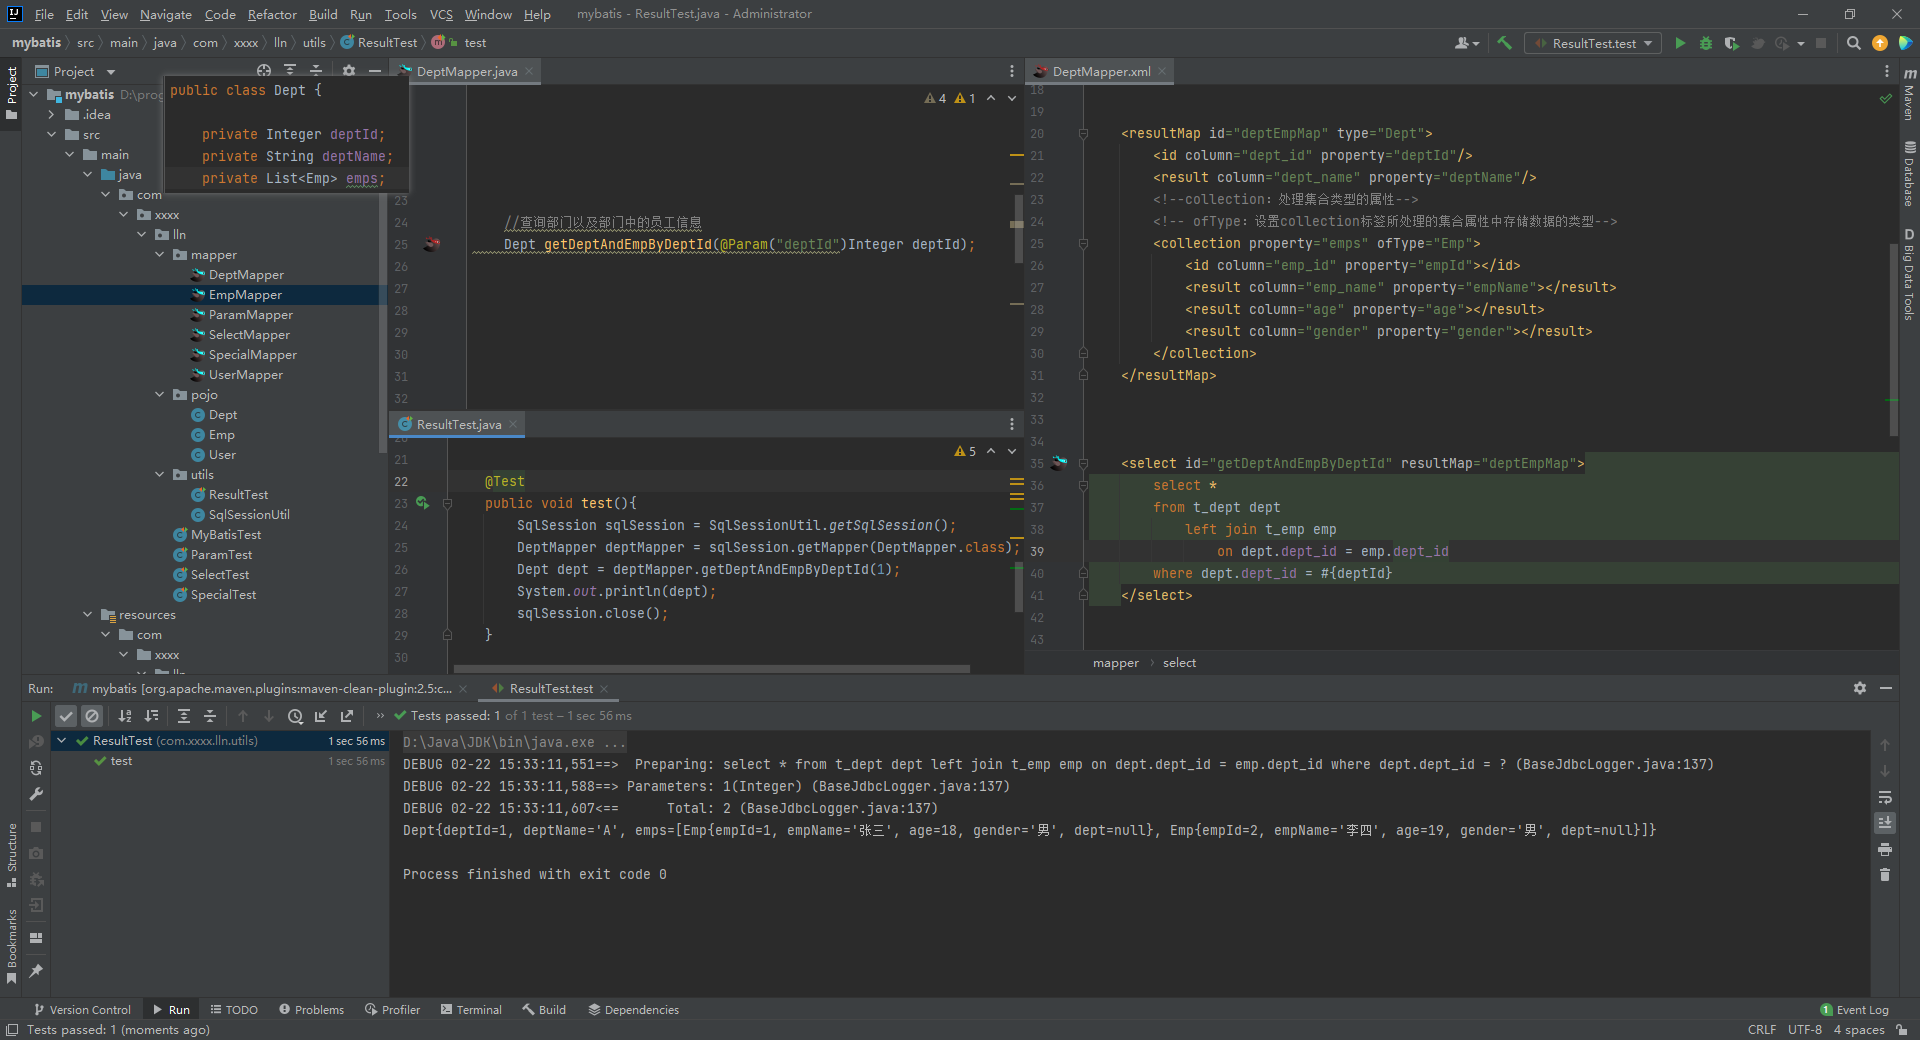This screenshot has width=1920, height=1040.
Task: Click the Build Project hammer icon
Action: (x=1504, y=43)
